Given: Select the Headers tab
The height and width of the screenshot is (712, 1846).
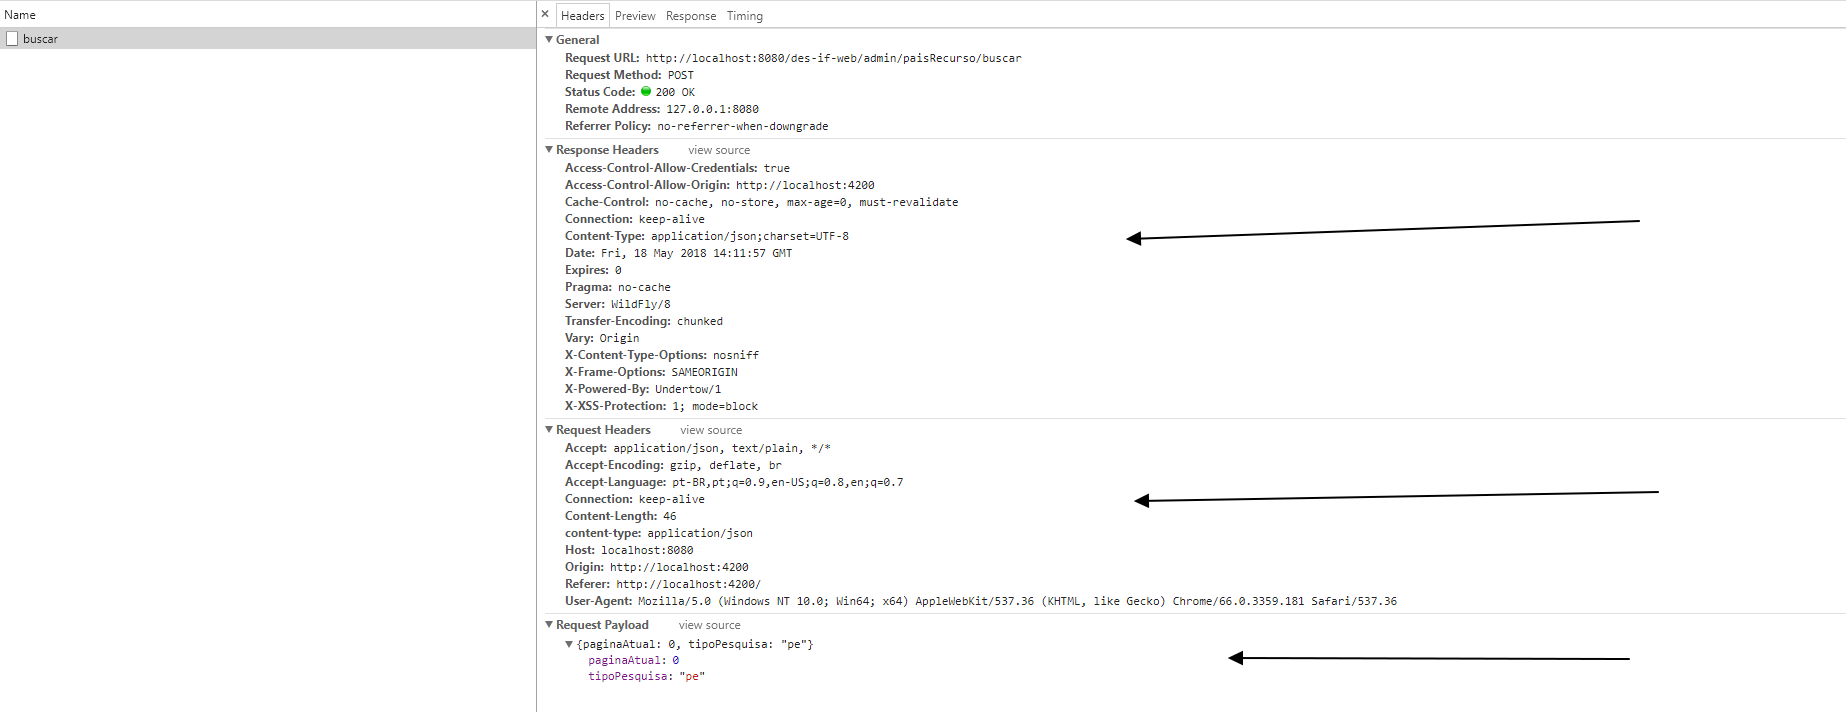Looking at the screenshot, I should pos(583,16).
